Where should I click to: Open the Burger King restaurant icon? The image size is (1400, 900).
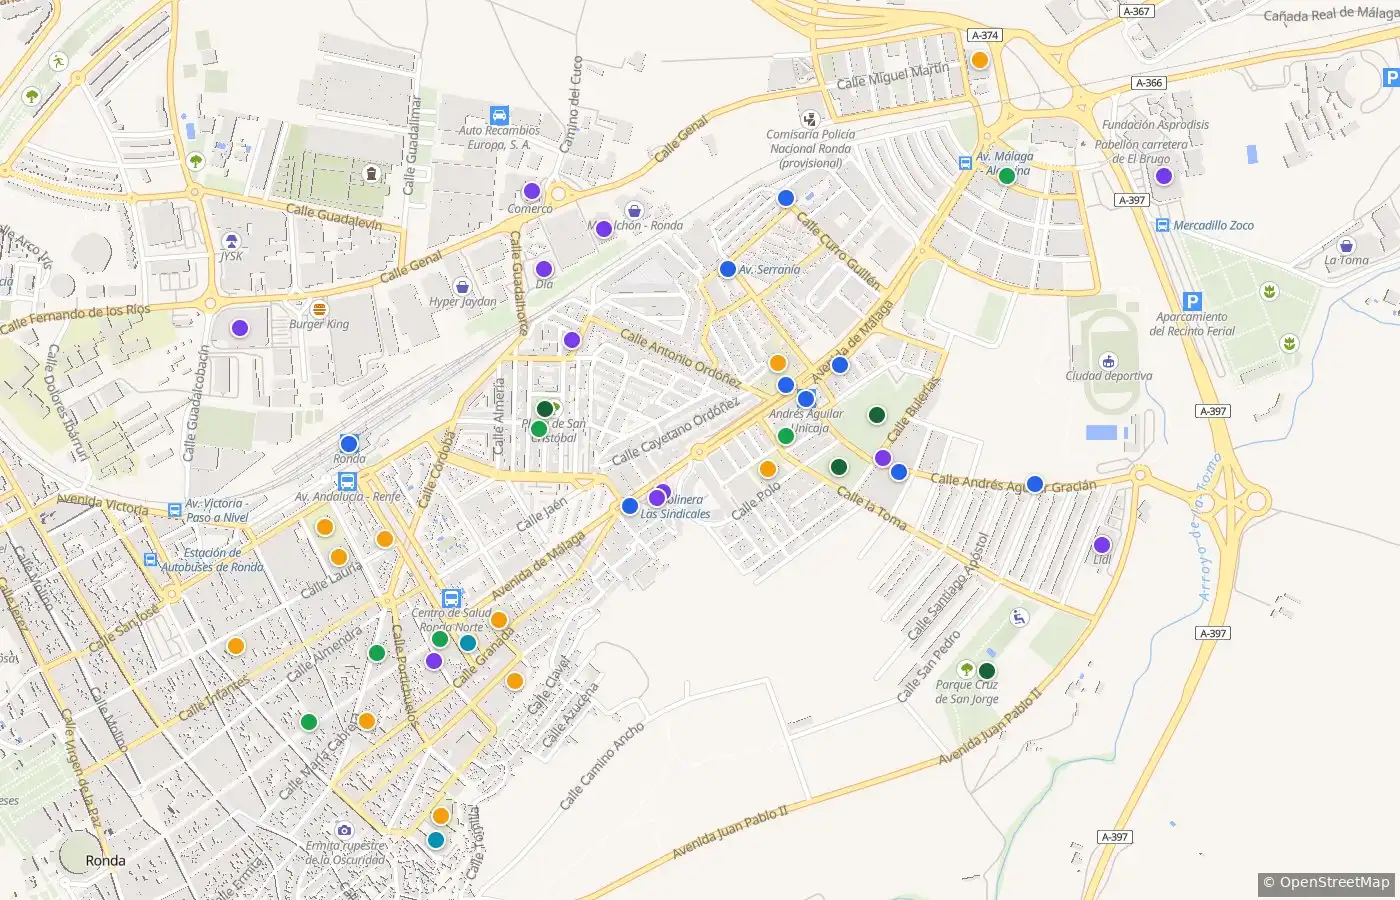pos(319,309)
